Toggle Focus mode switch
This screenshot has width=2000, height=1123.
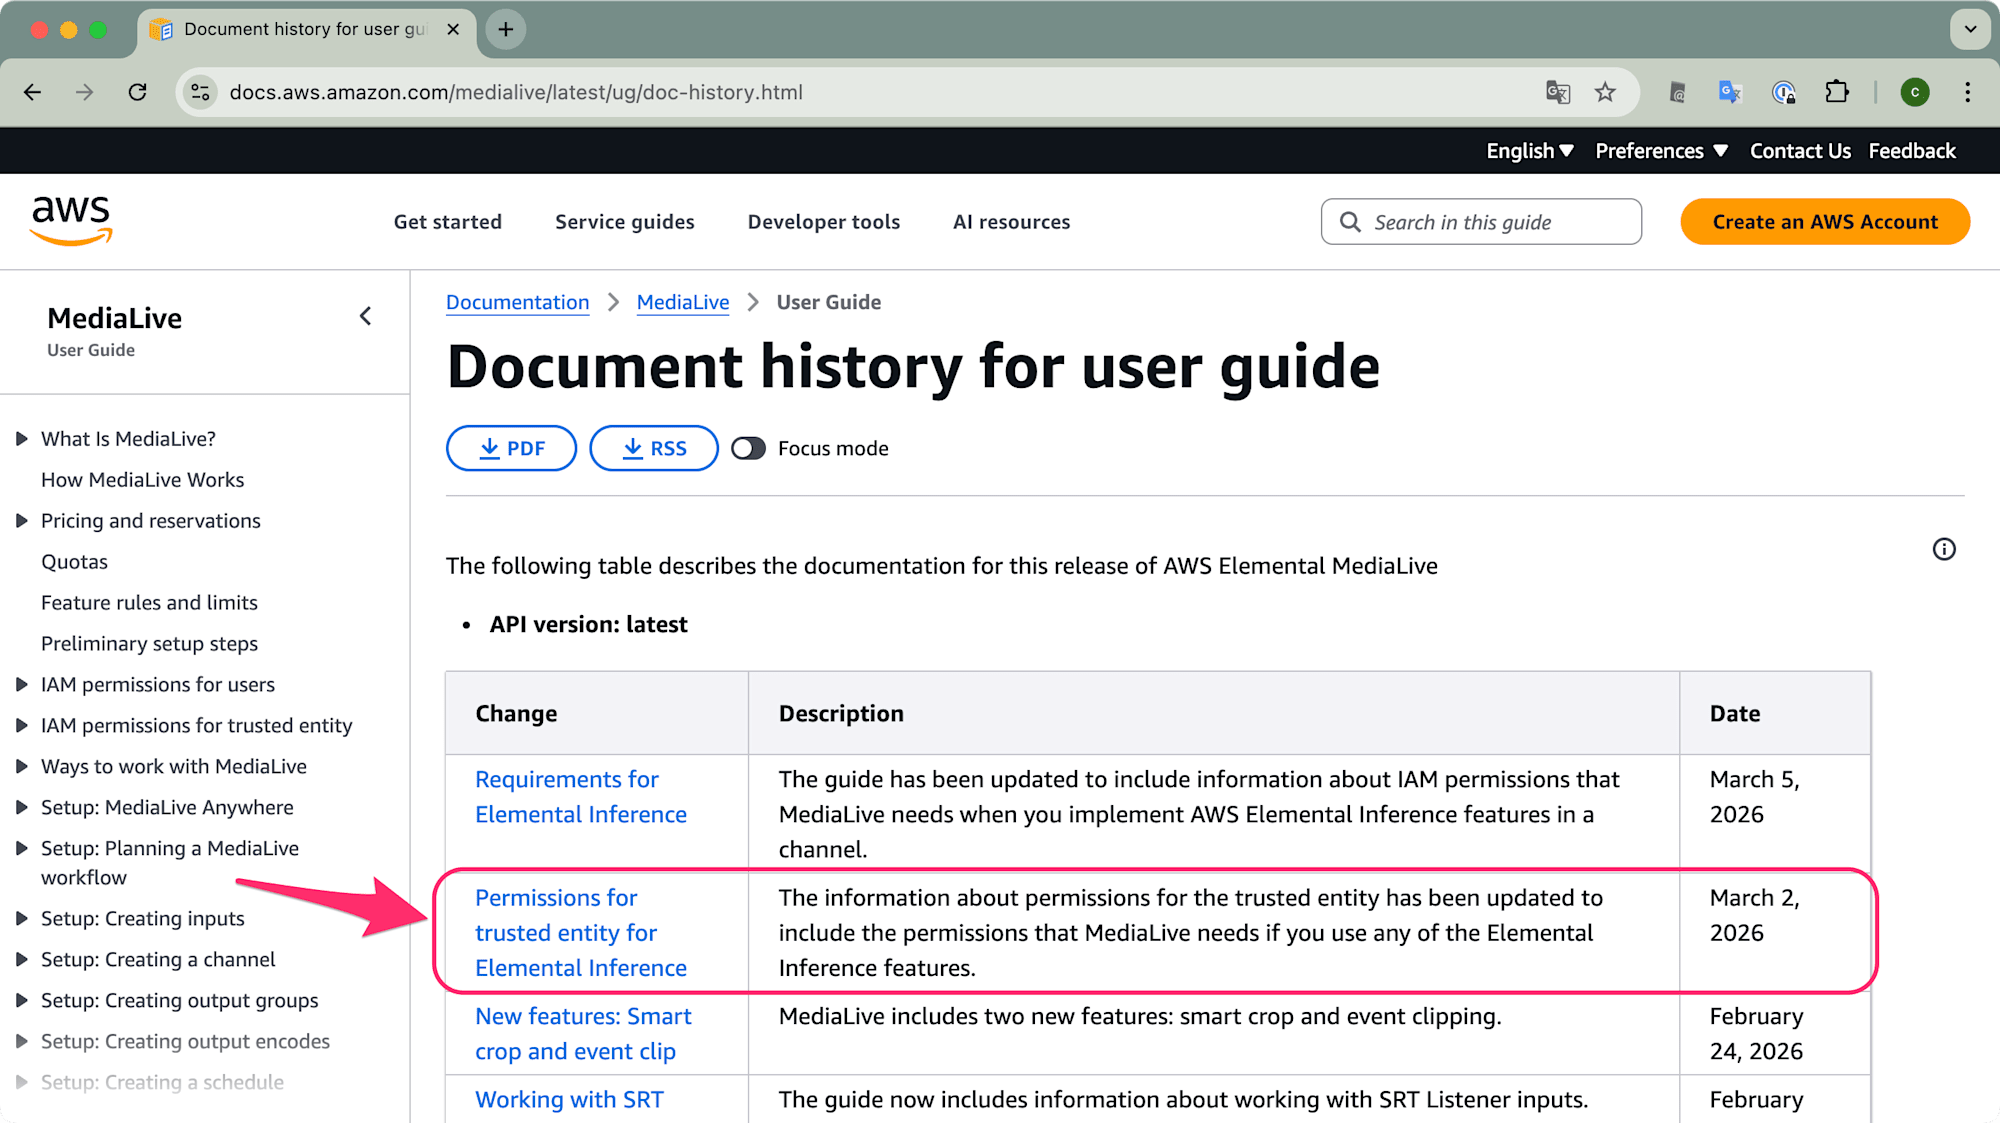click(748, 448)
